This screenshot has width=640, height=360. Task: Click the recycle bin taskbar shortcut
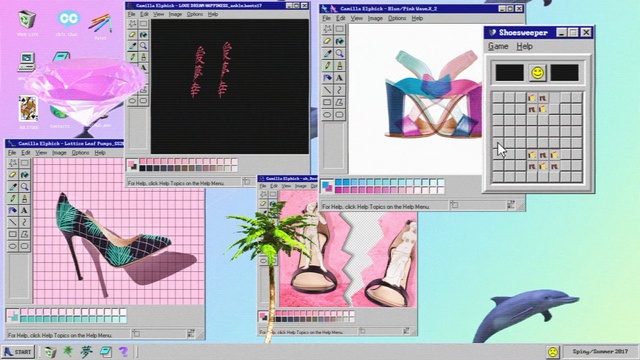tap(50, 351)
